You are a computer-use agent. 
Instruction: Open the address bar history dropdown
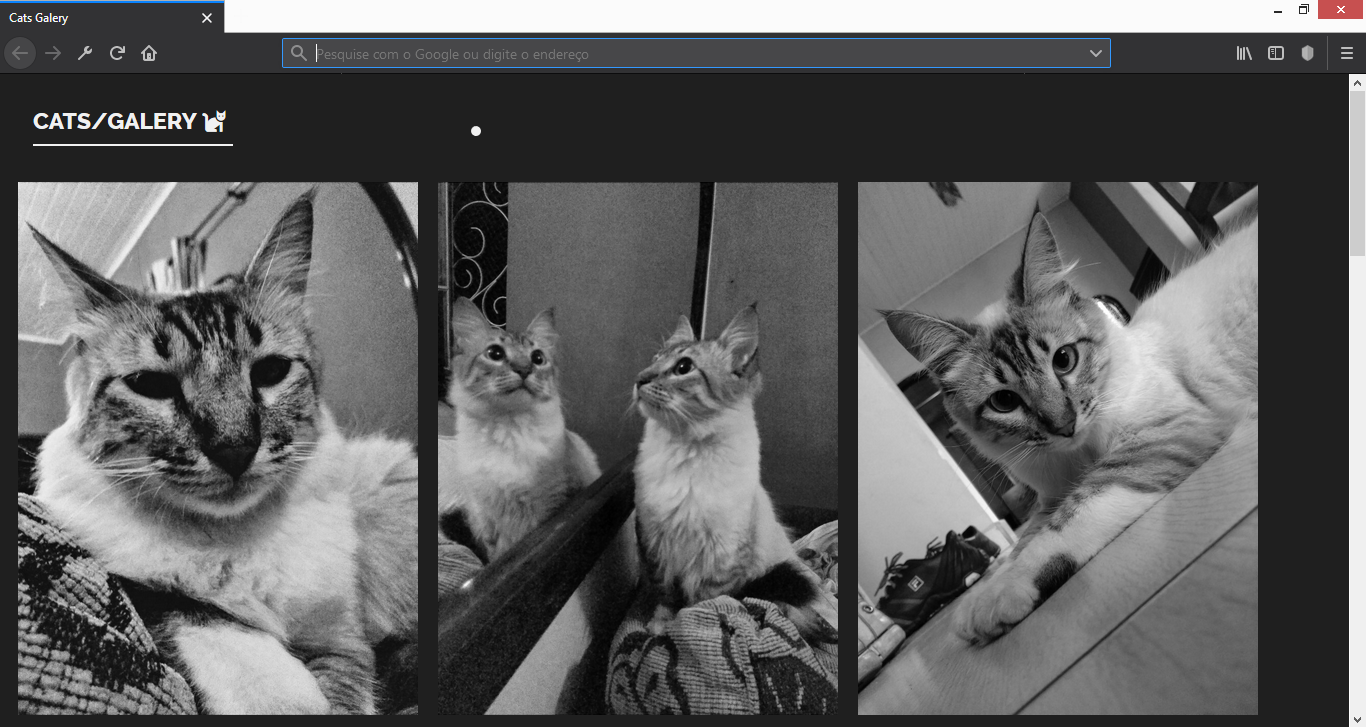[x=1095, y=53]
